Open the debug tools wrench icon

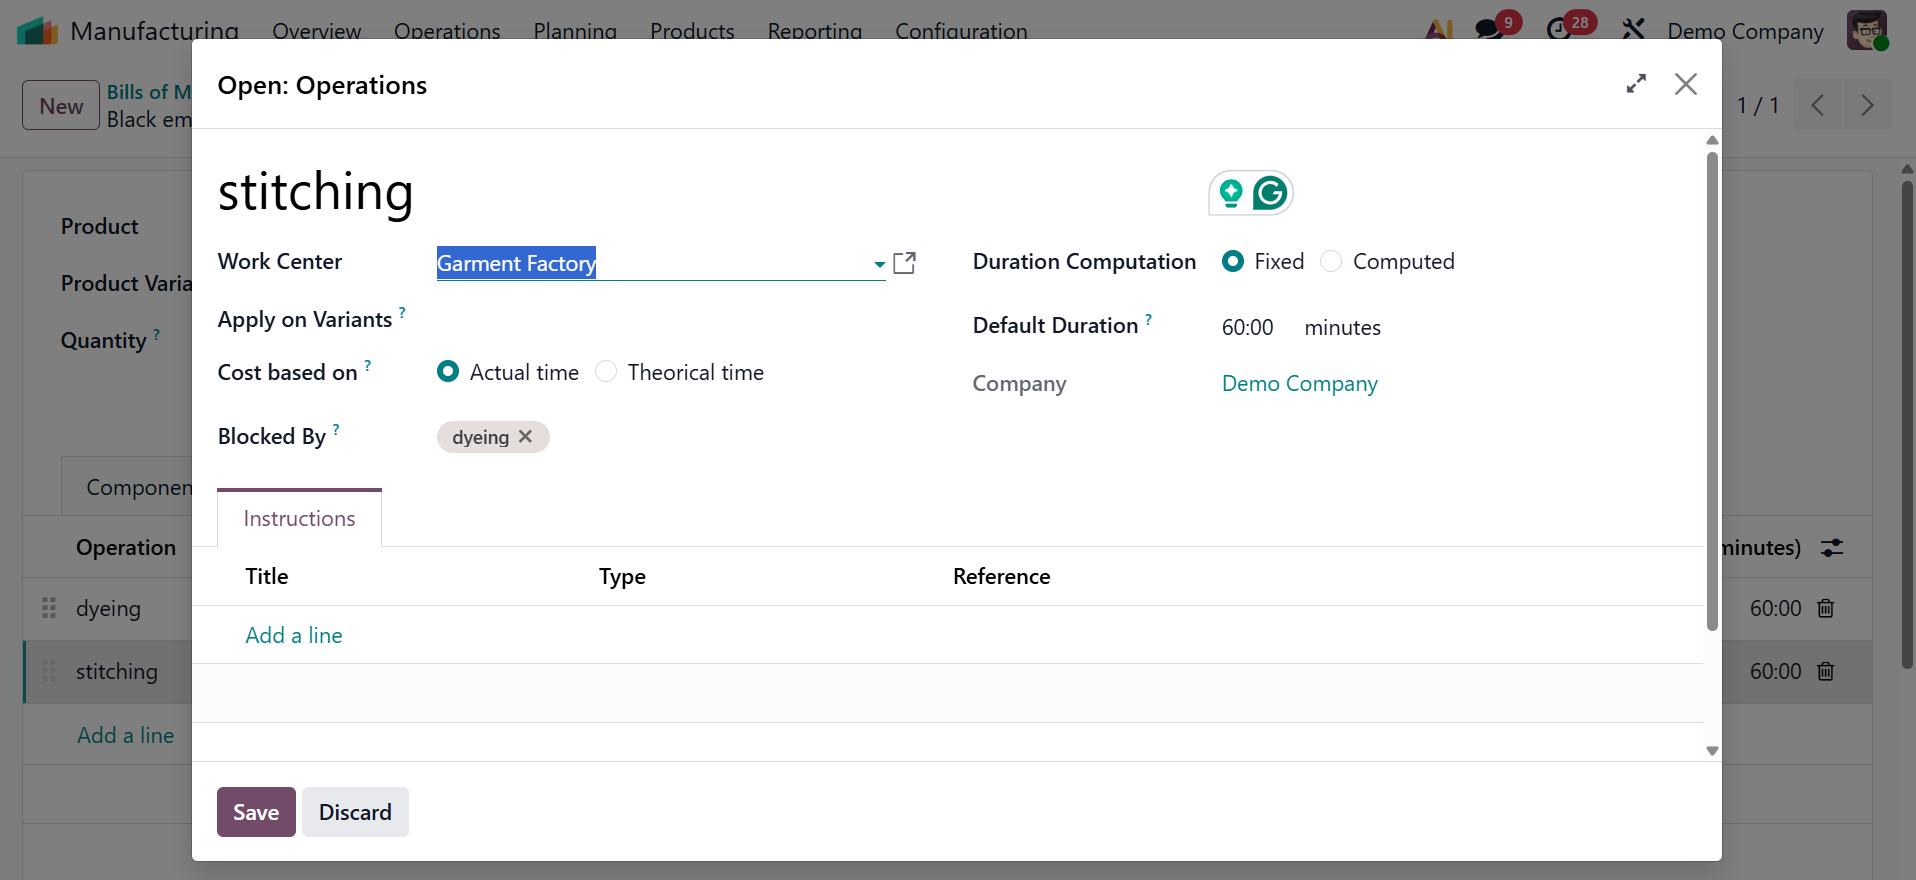1633,30
